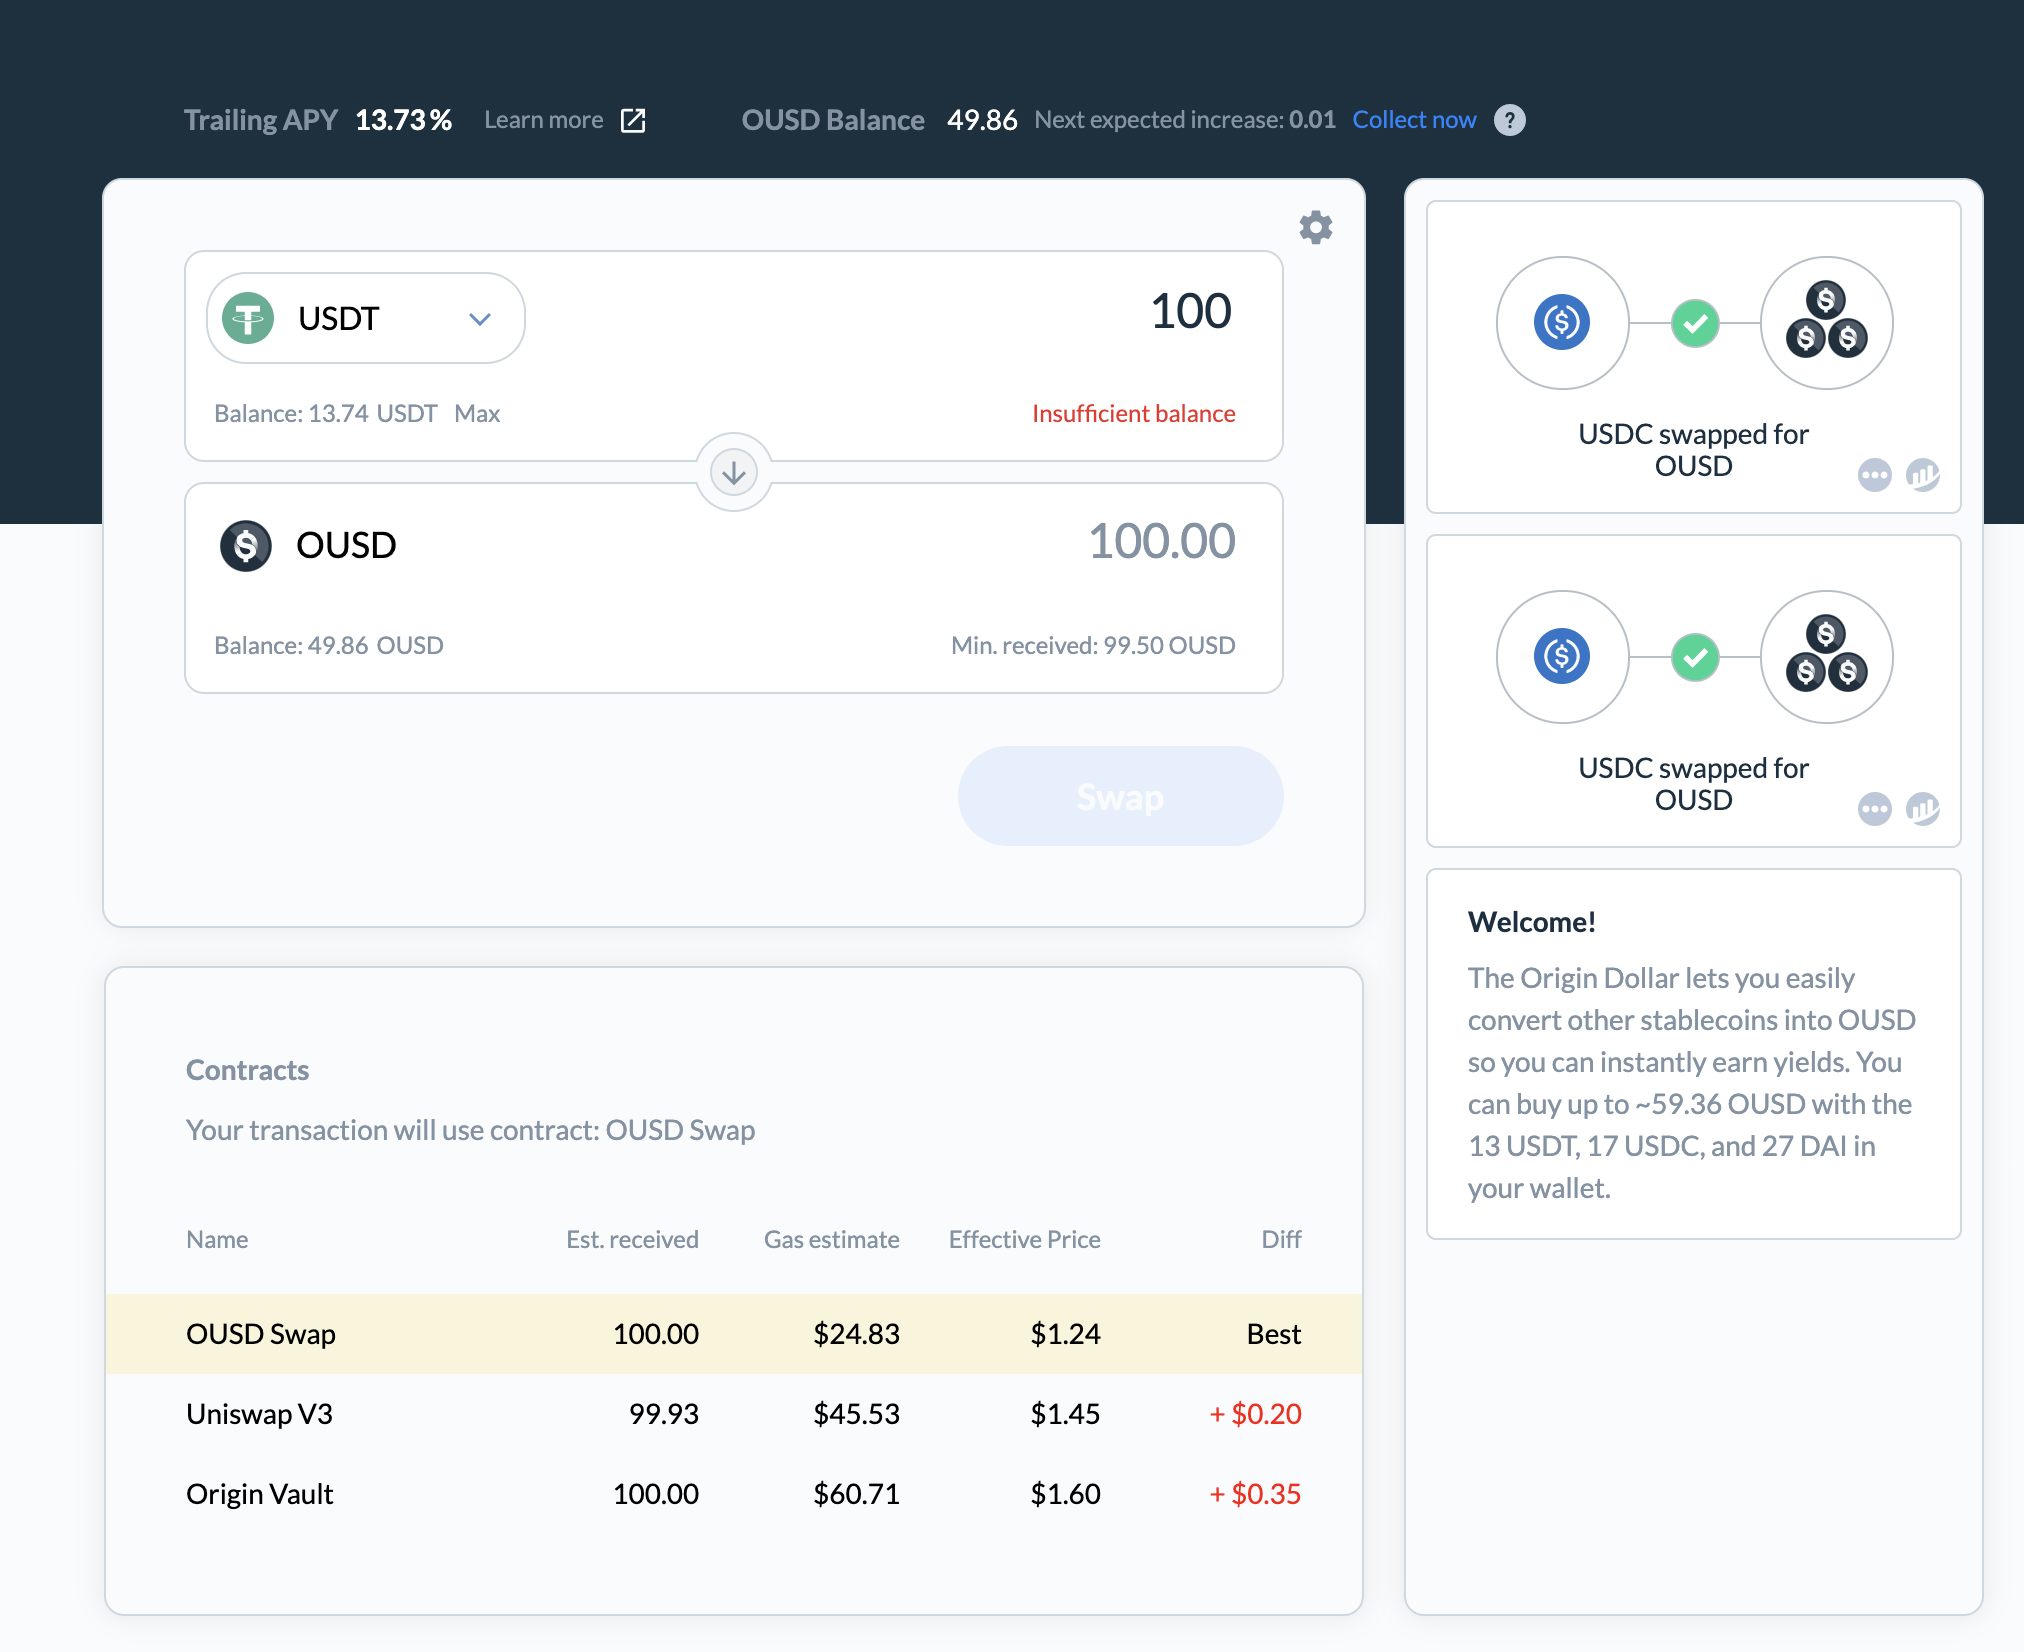Click the USDT tether token icon

248,318
